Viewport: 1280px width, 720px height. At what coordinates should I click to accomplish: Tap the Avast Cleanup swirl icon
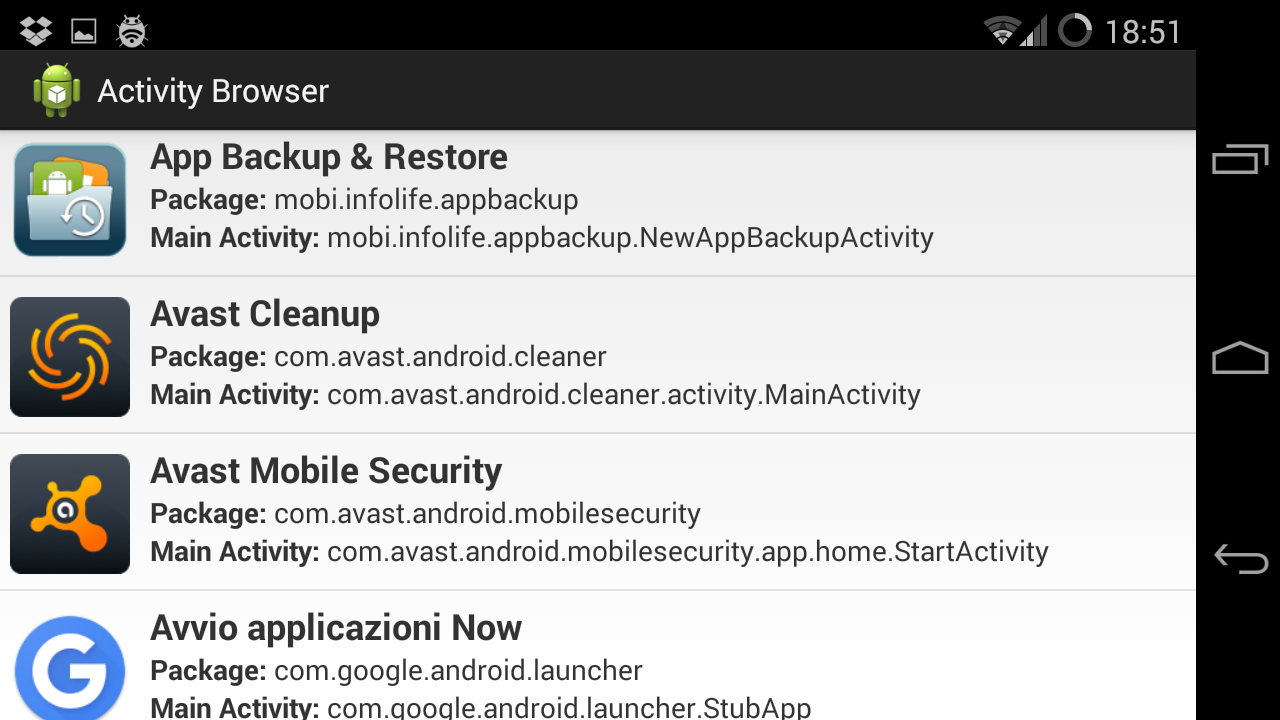point(70,357)
